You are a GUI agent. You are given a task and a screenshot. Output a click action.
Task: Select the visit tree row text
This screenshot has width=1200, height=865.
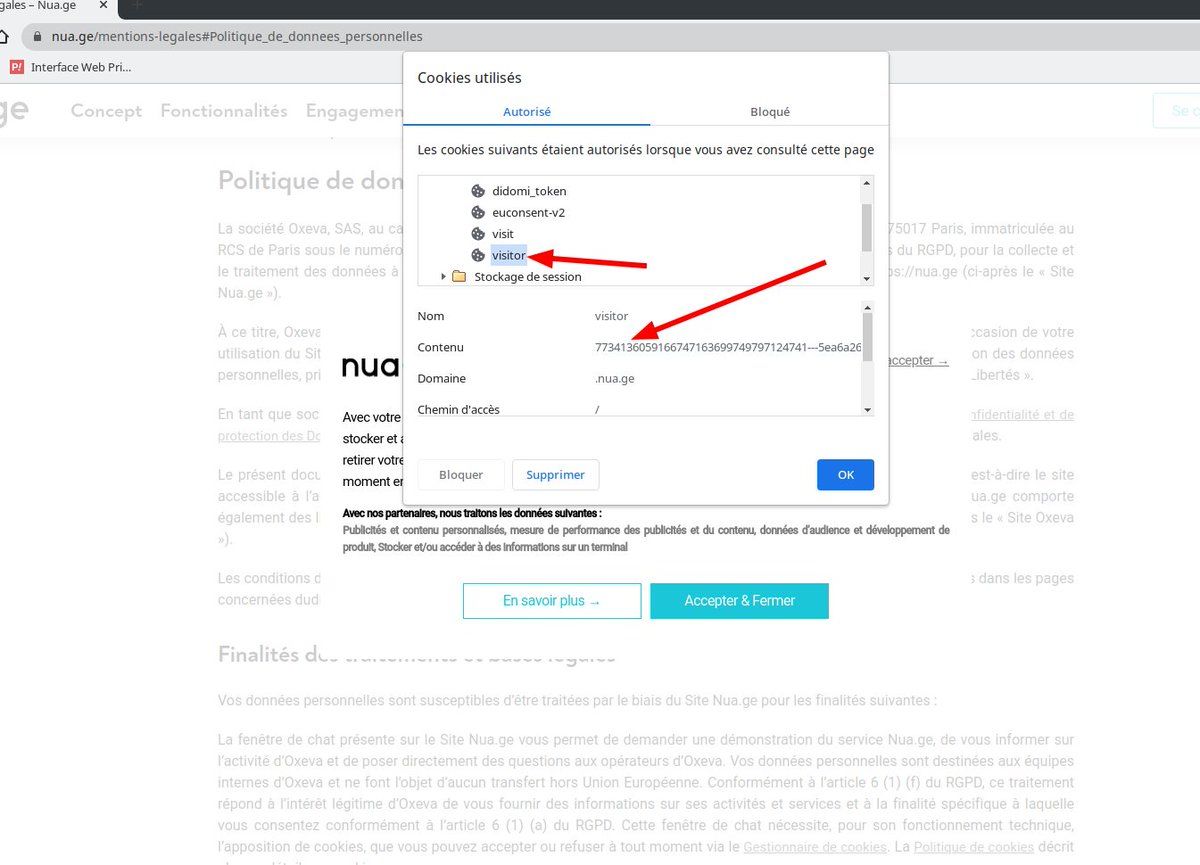pos(503,234)
